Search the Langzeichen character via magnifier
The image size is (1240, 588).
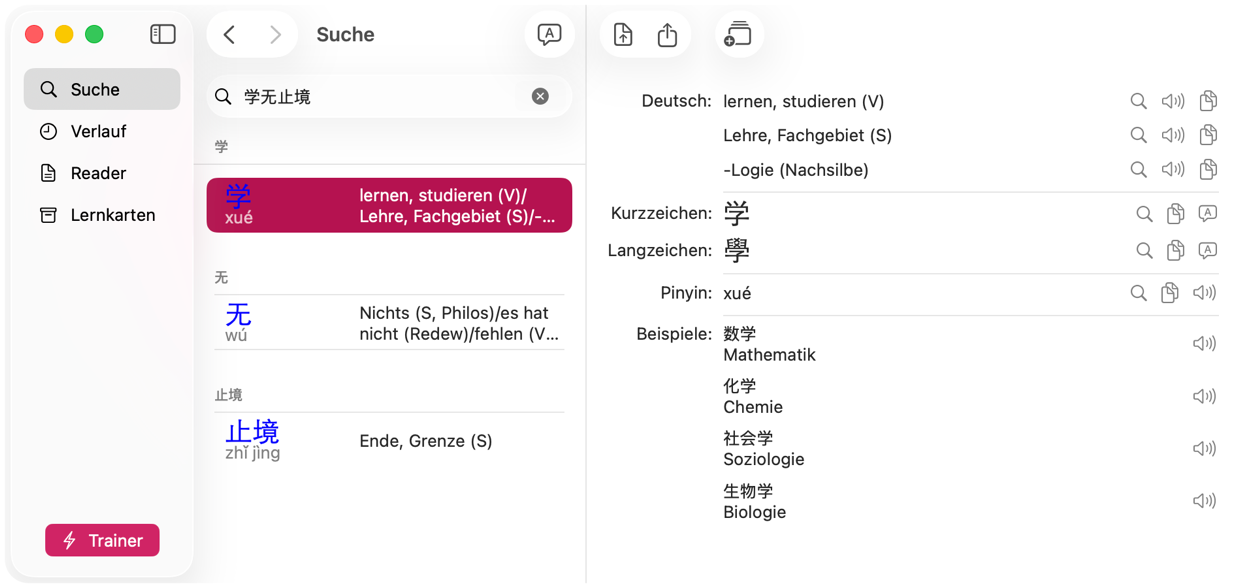1144,250
